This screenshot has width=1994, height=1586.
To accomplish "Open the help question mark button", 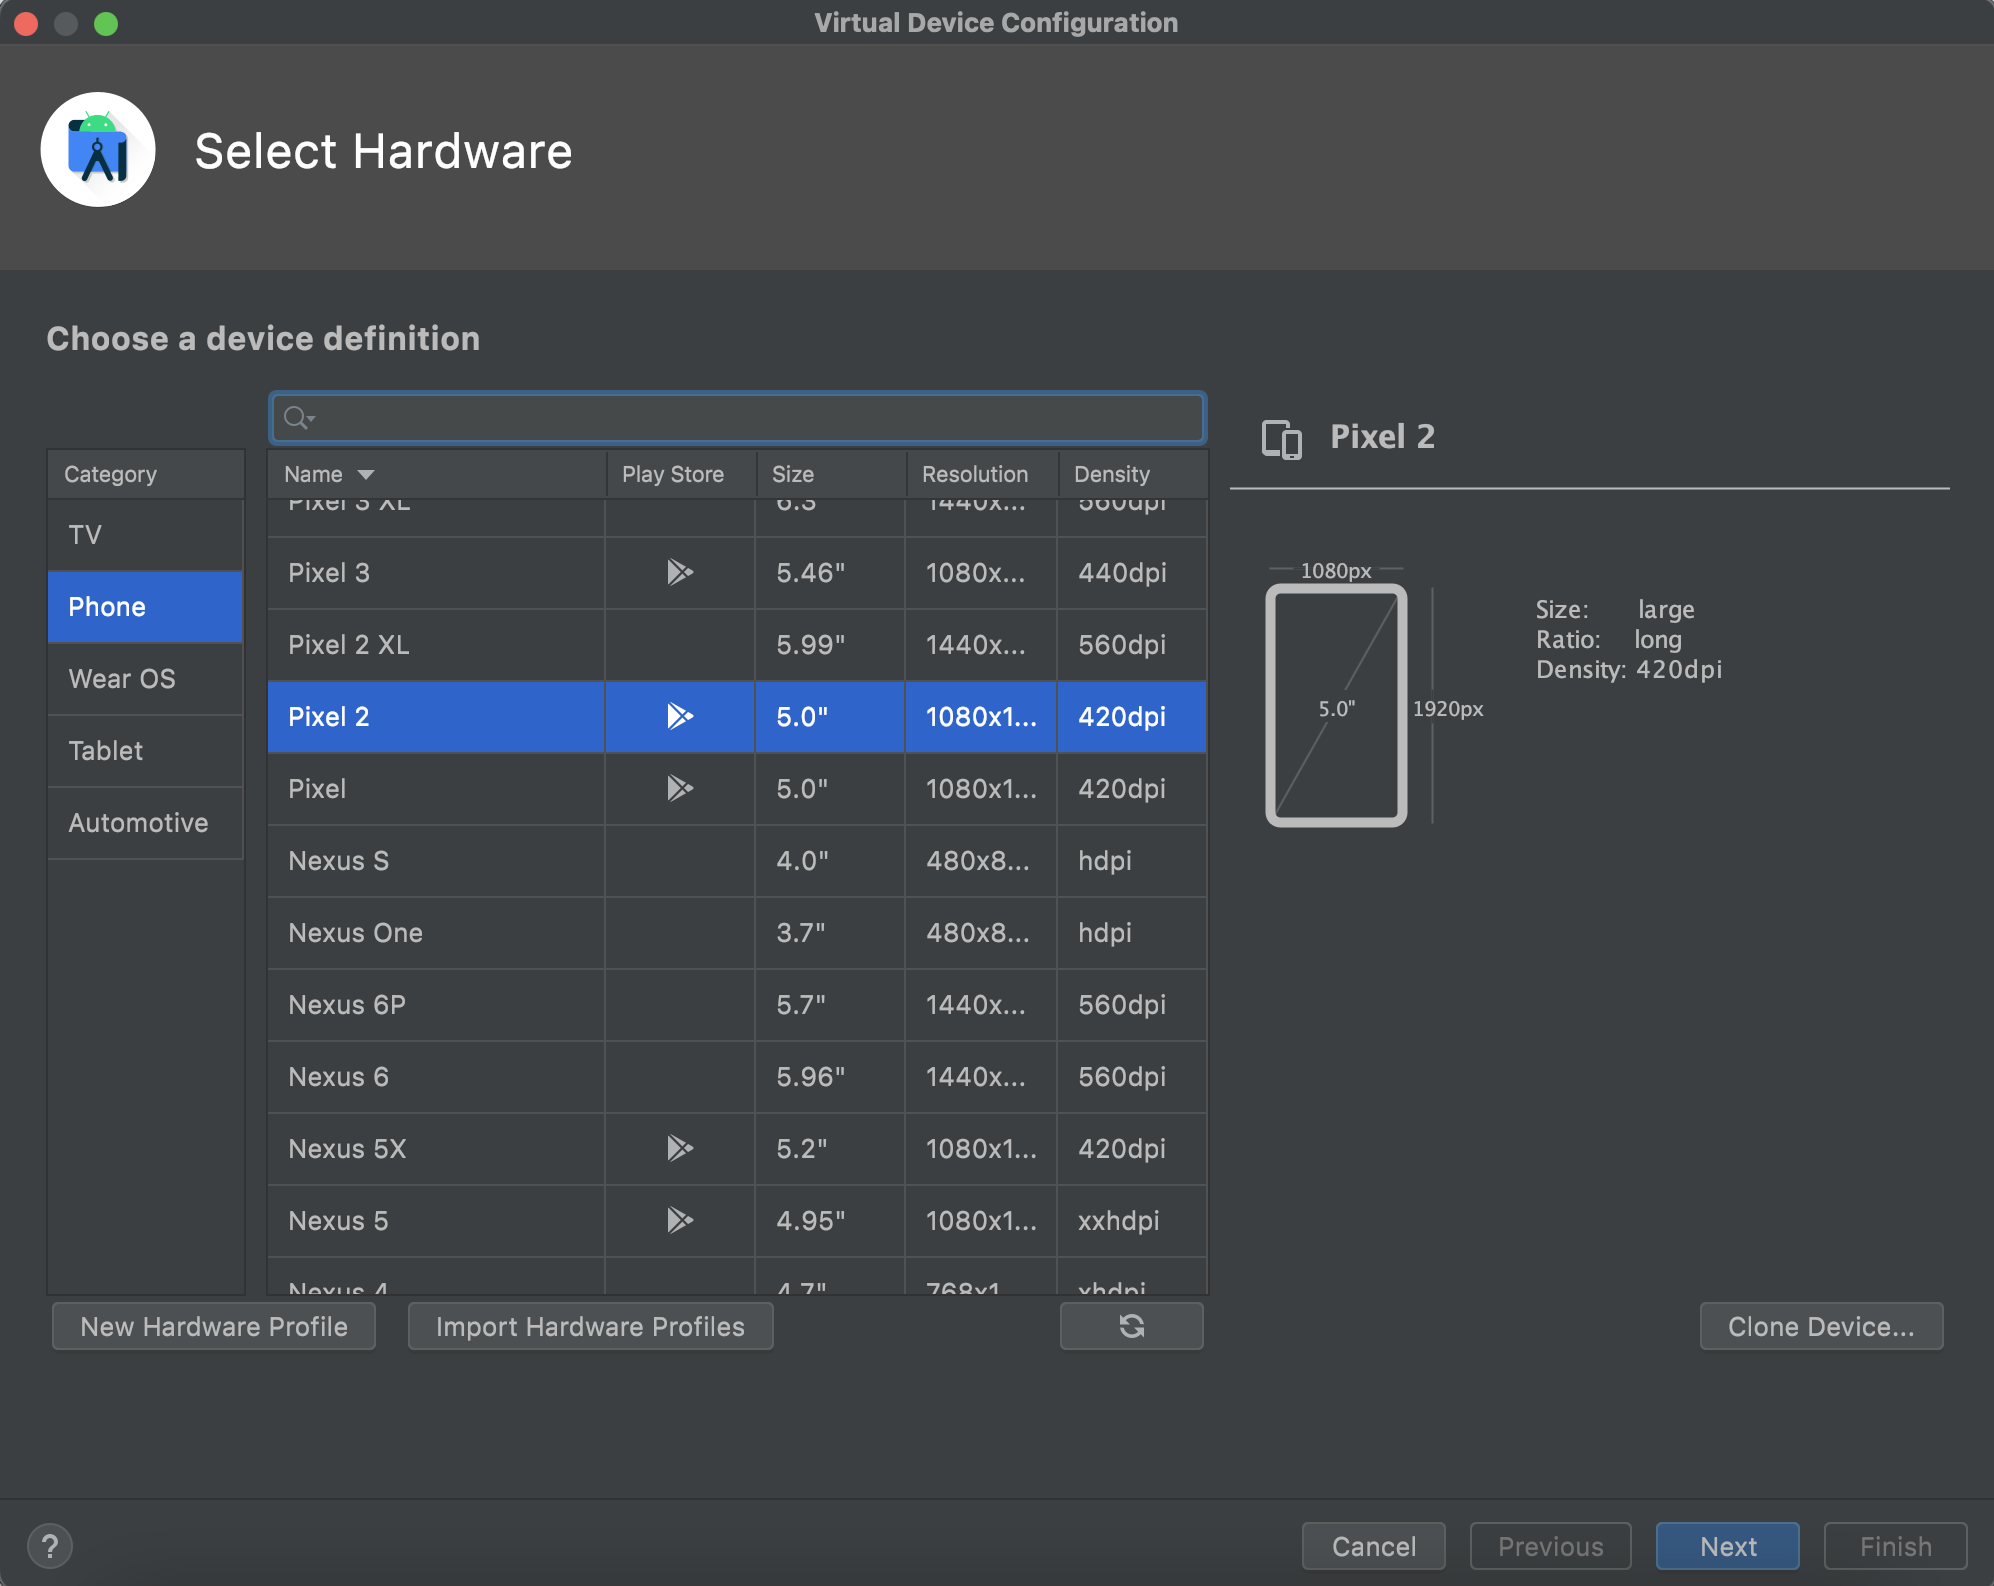I will [x=50, y=1546].
